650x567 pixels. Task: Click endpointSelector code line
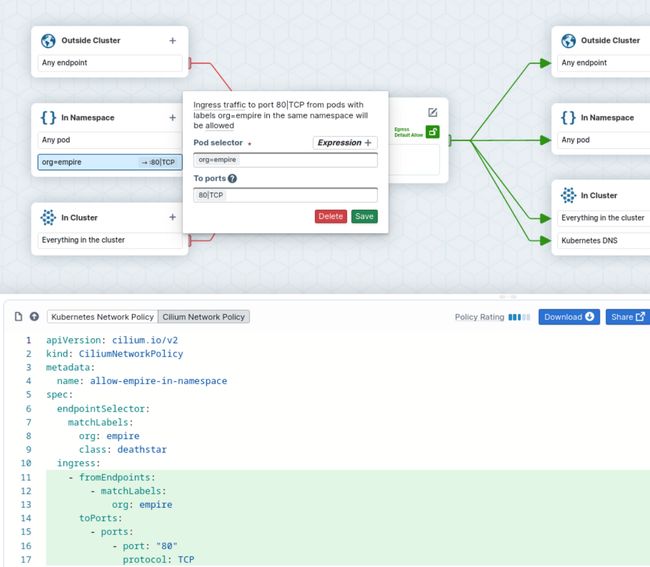tap(103, 409)
